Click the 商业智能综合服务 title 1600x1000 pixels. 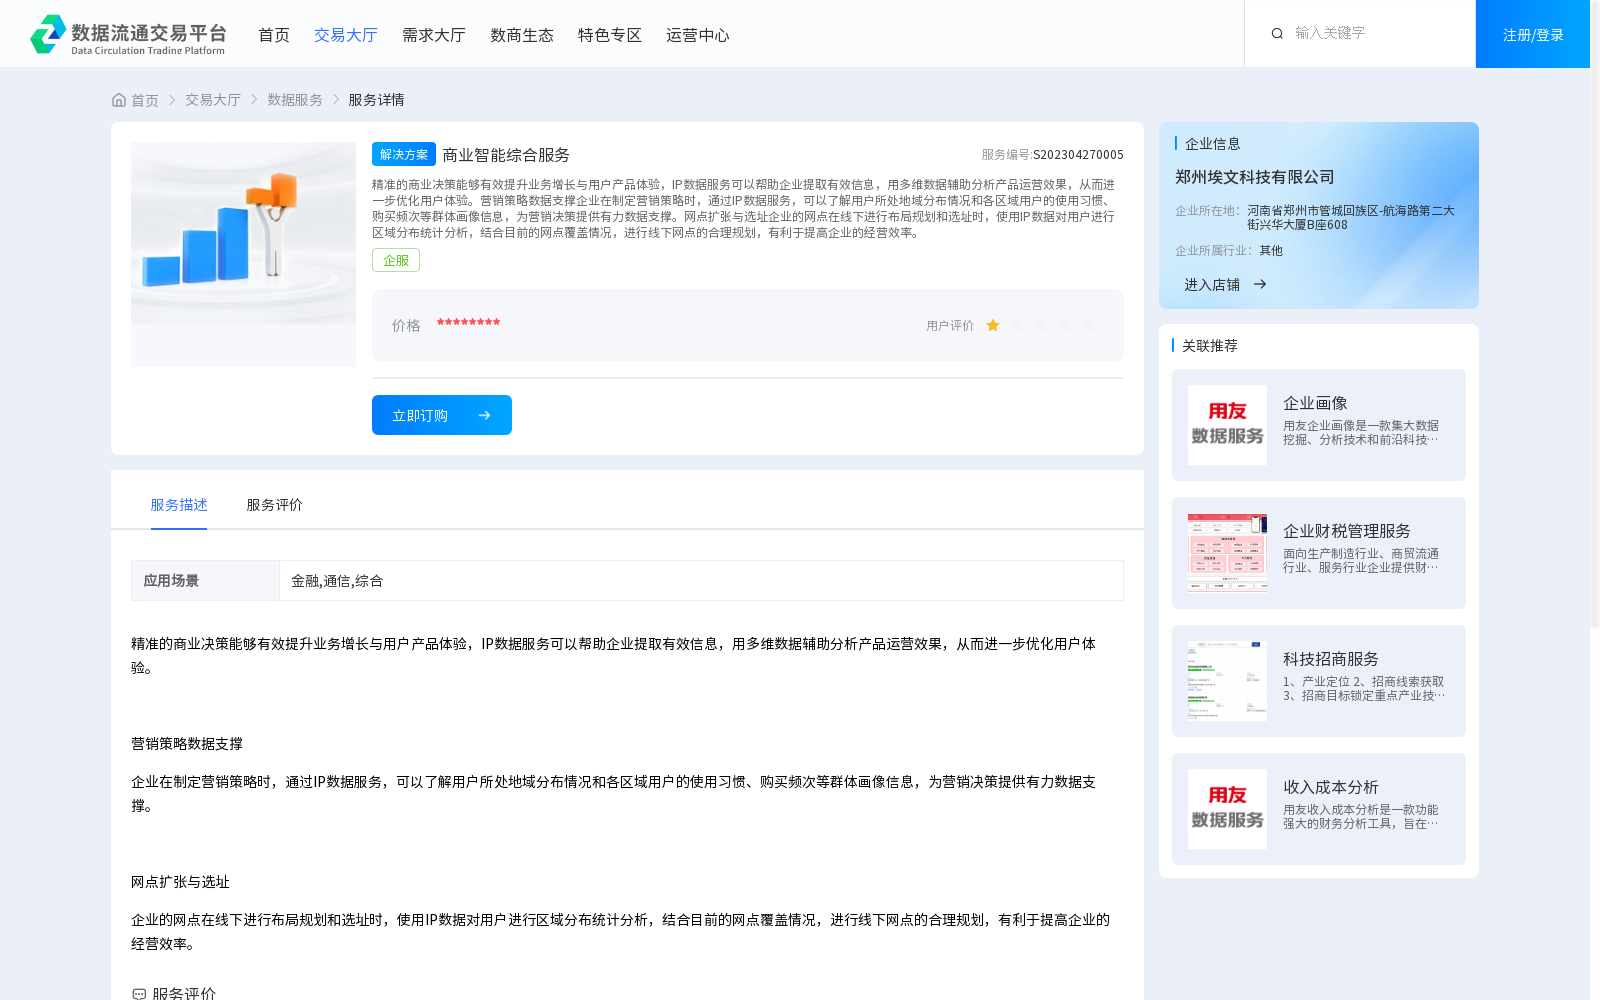pos(506,155)
